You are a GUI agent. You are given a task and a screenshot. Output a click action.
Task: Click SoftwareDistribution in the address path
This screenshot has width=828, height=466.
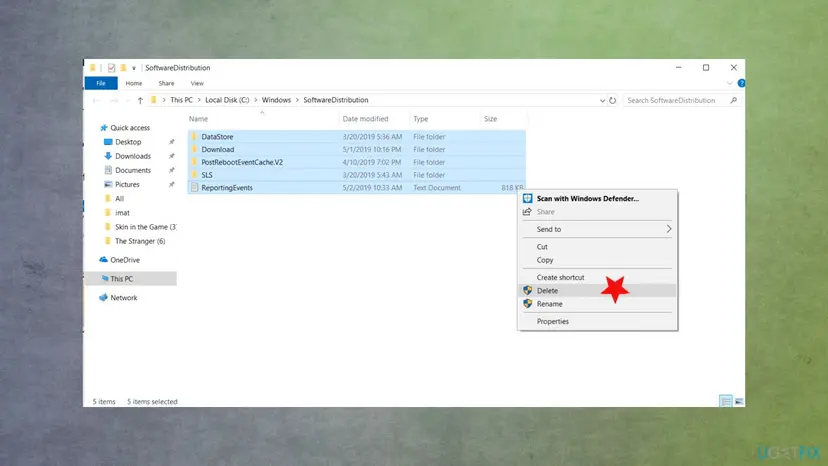(x=336, y=100)
